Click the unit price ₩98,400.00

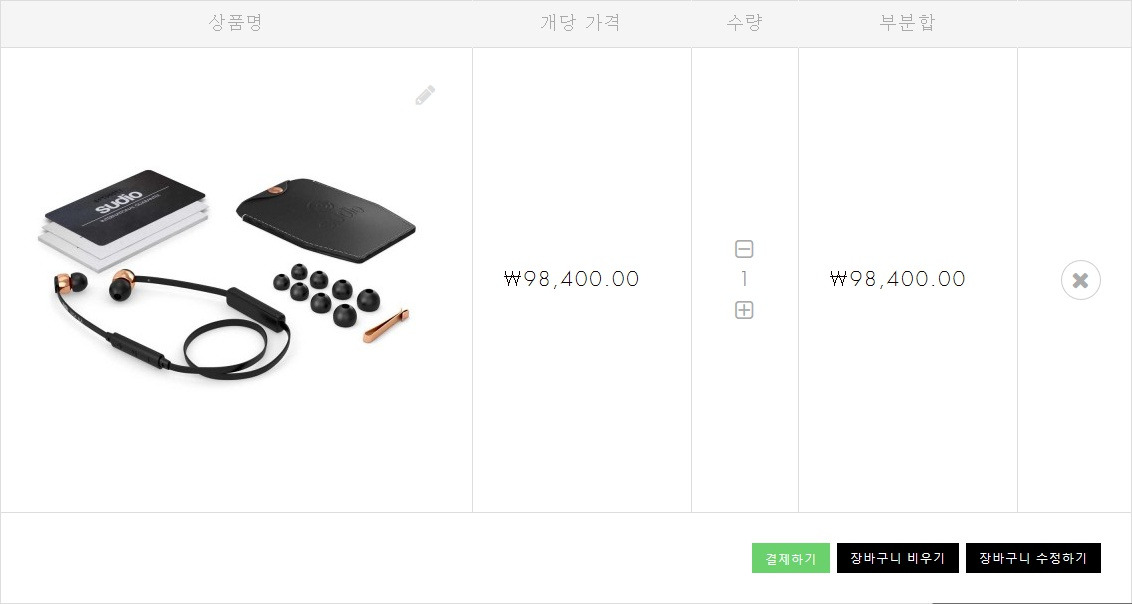click(572, 279)
